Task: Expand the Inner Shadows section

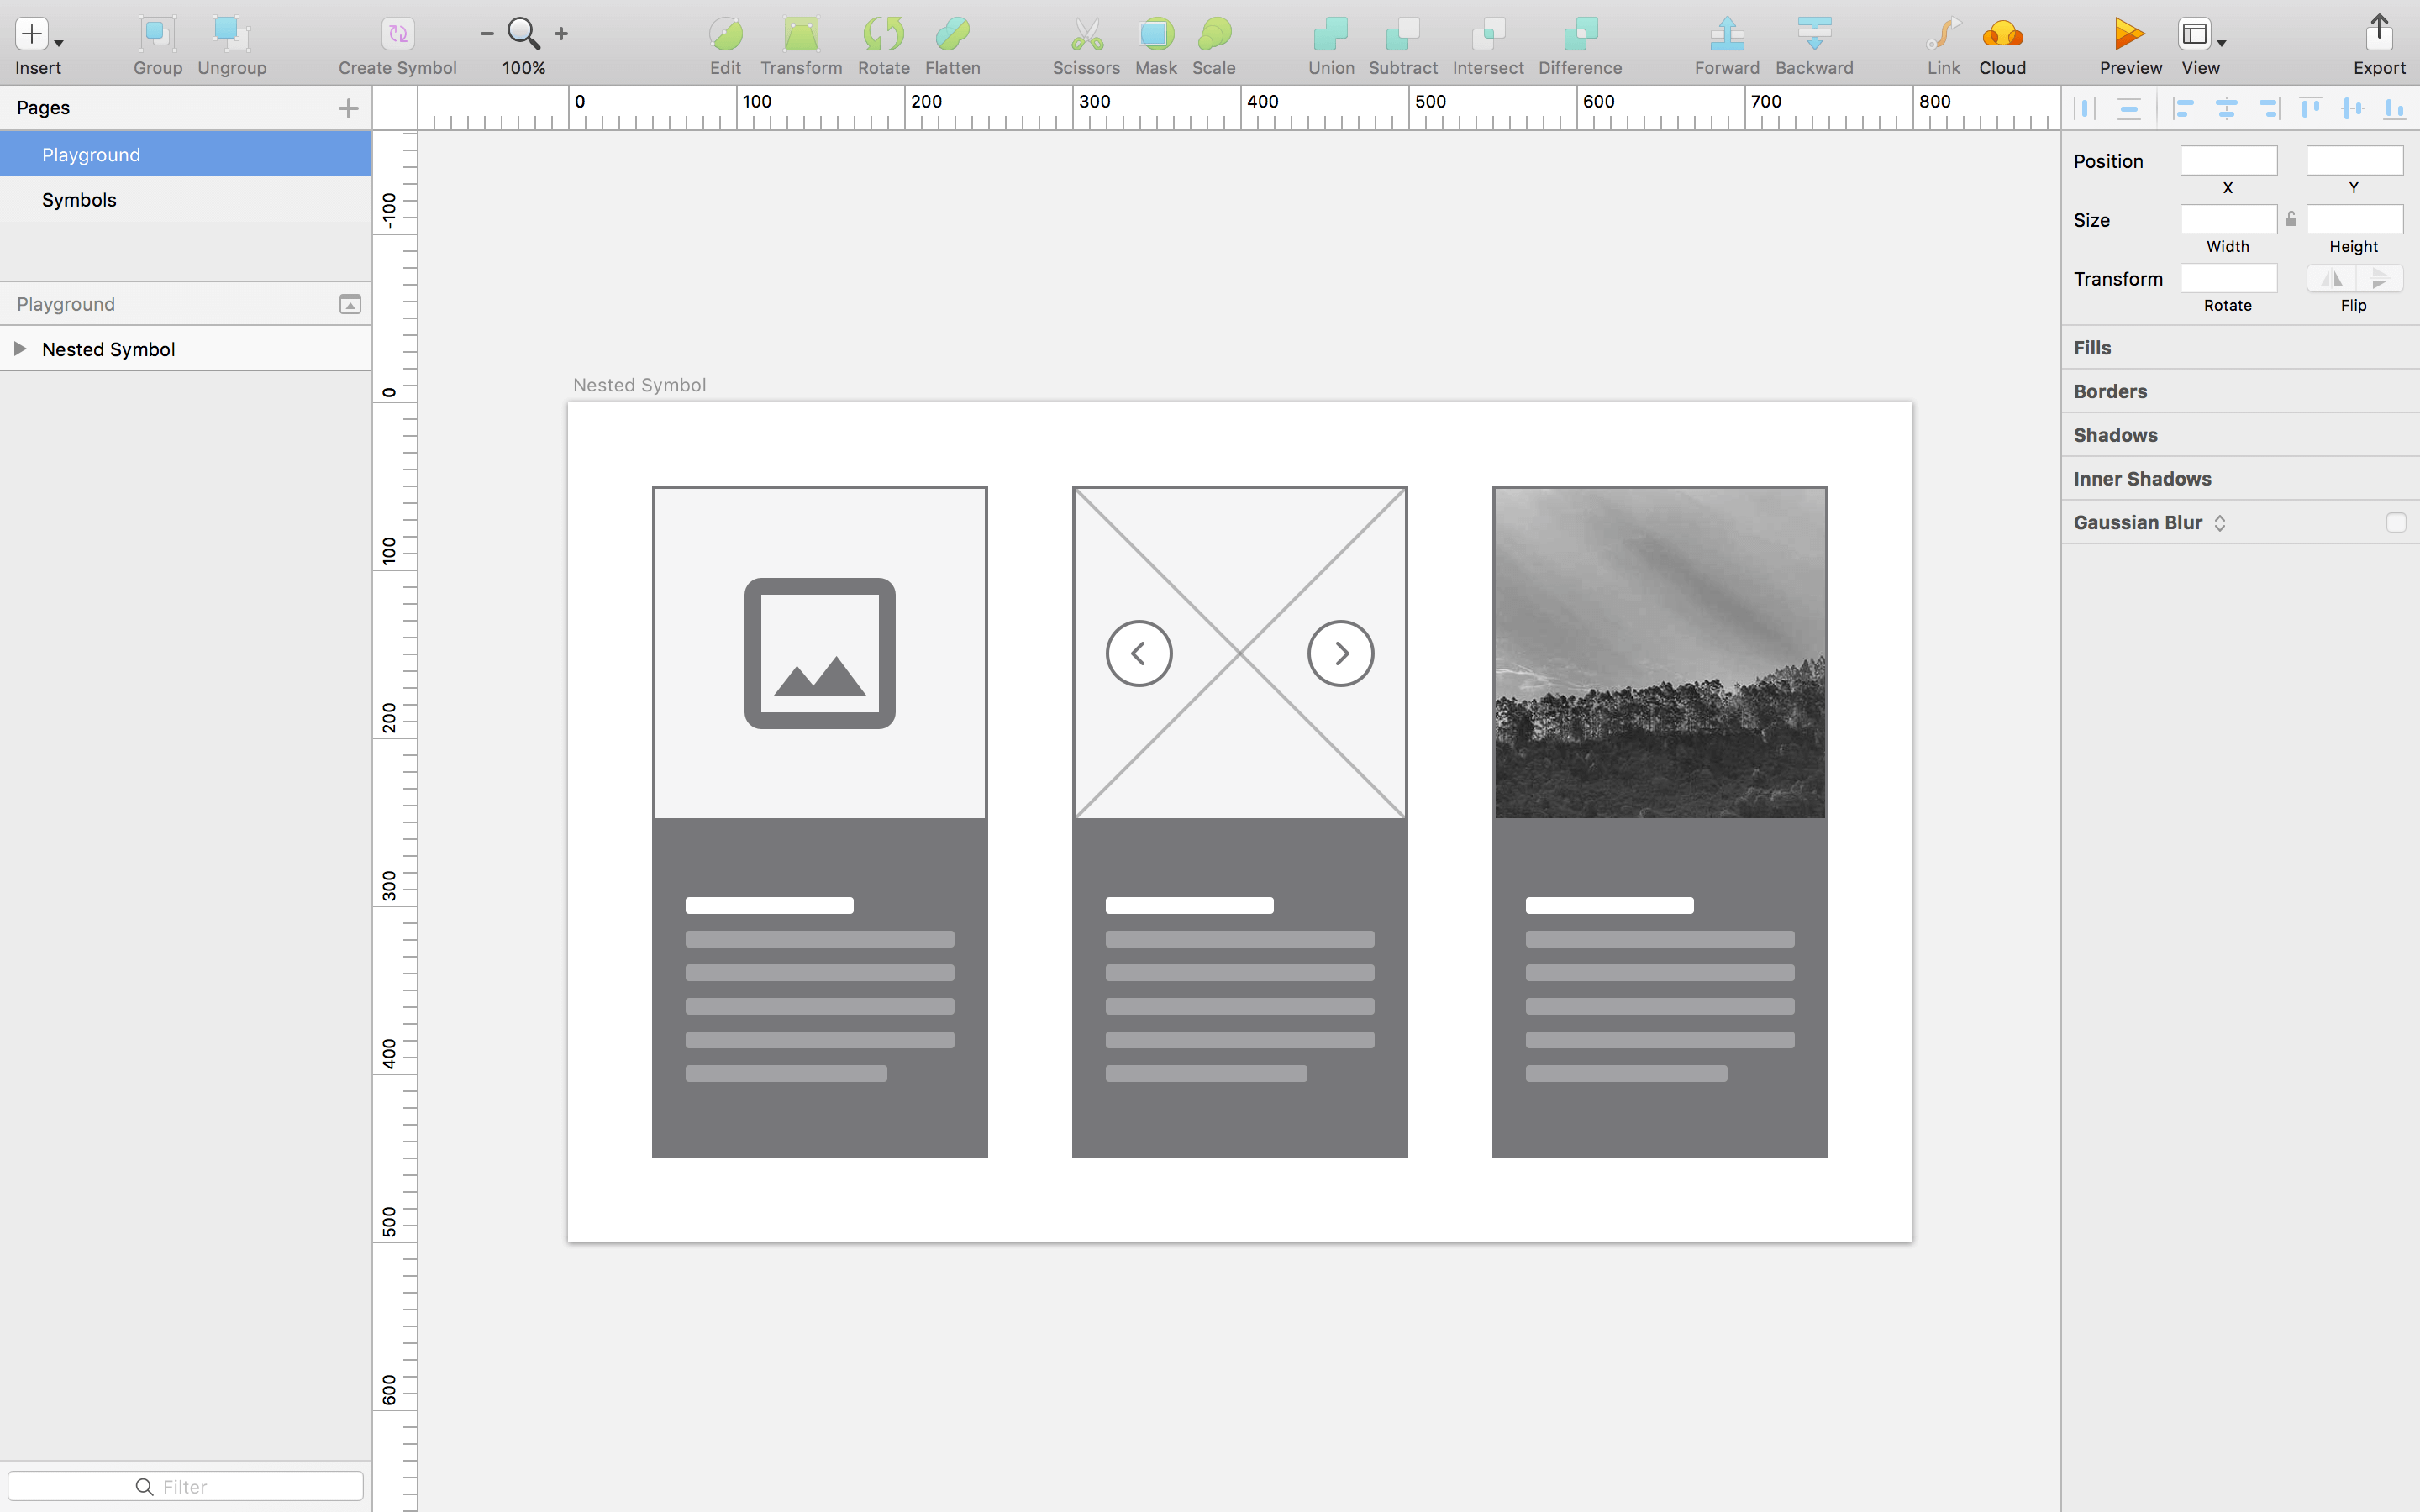Action: click(2141, 477)
